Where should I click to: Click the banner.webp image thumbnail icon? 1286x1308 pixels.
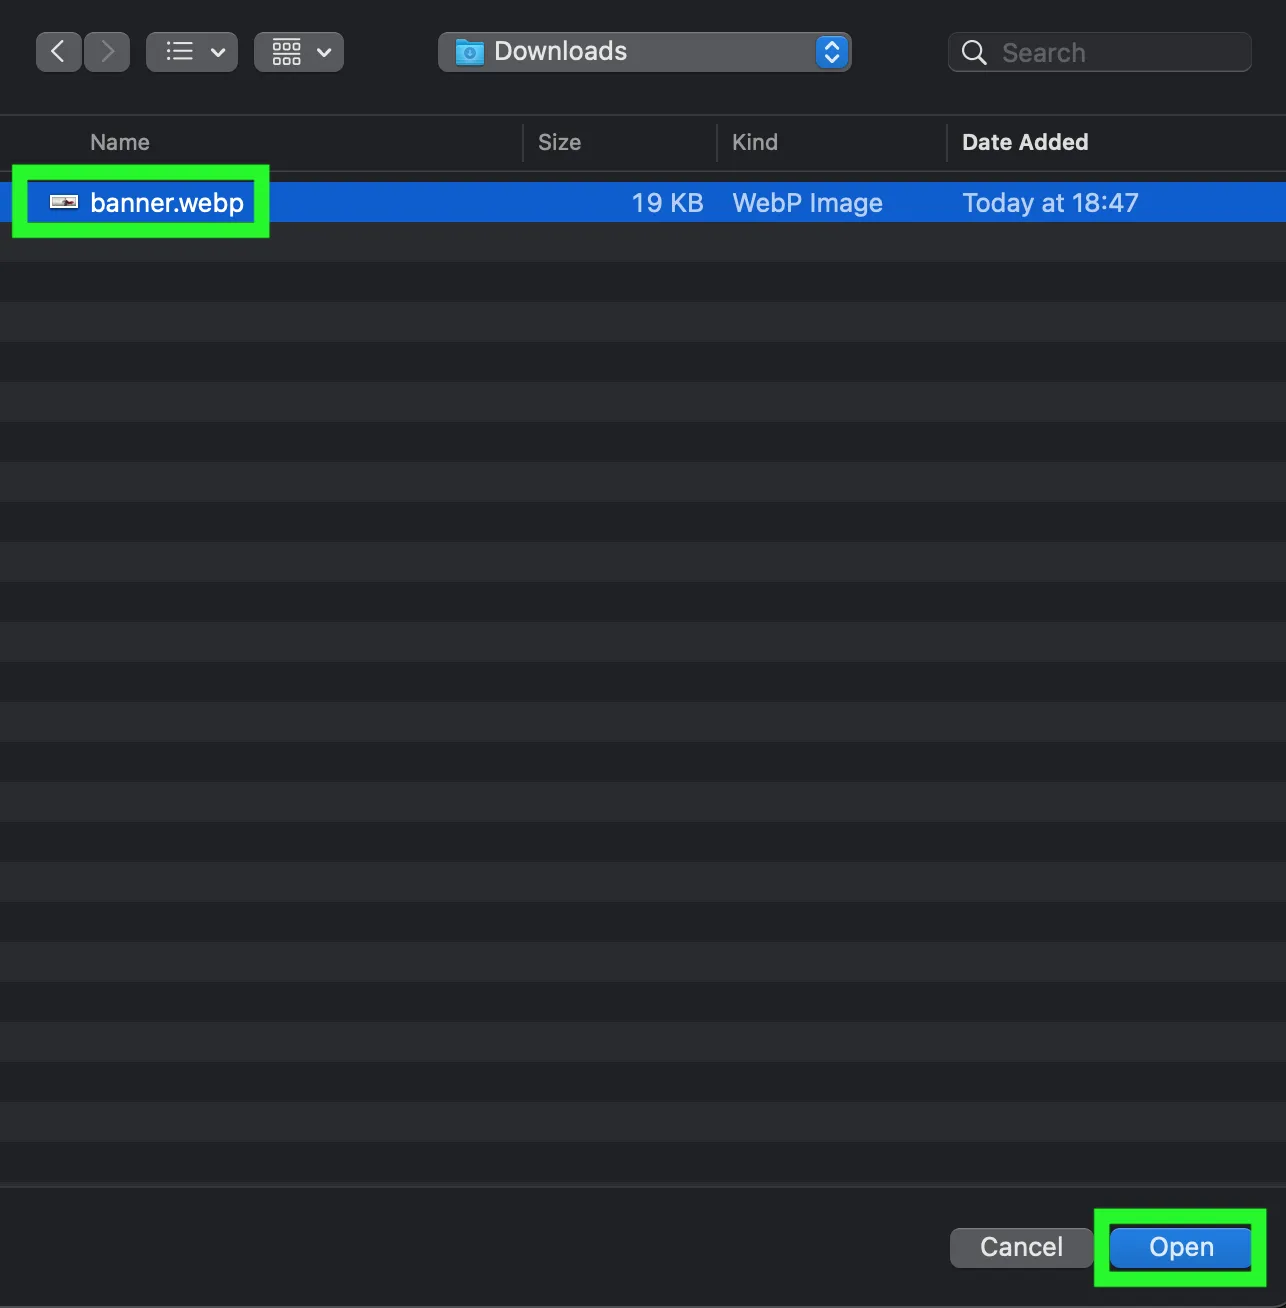click(62, 202)
